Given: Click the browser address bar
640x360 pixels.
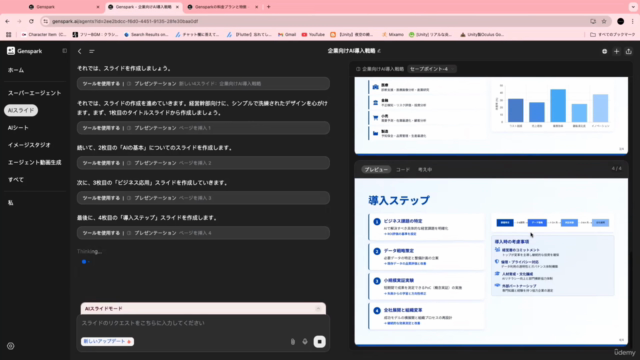Looking at the screenshot, I should [314, 21].
